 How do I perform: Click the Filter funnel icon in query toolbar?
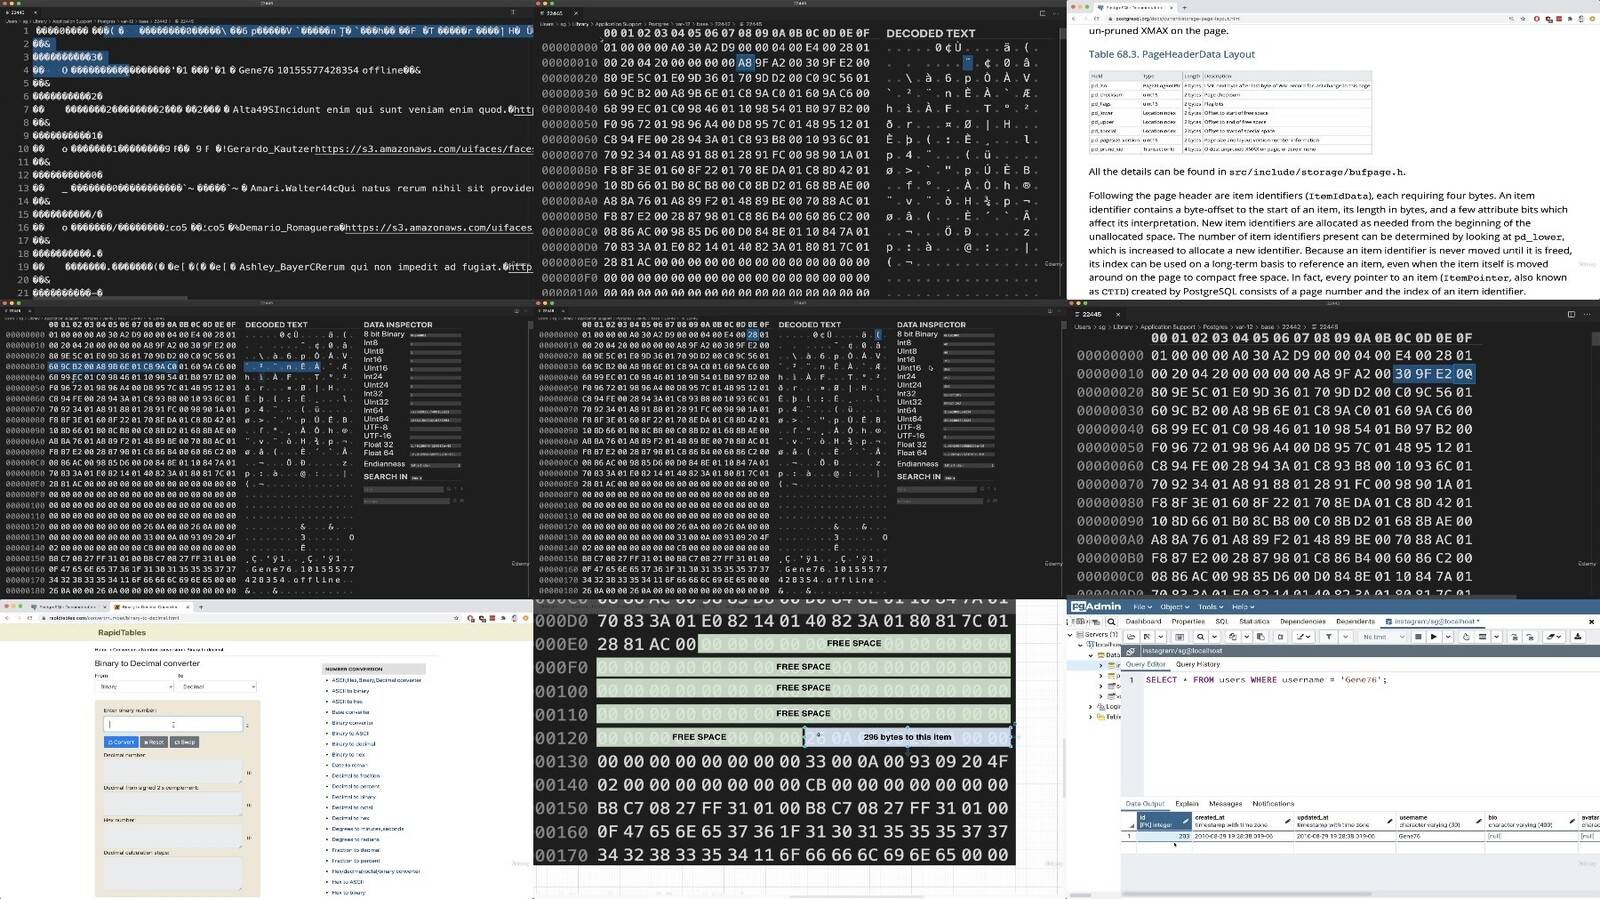1329,636
